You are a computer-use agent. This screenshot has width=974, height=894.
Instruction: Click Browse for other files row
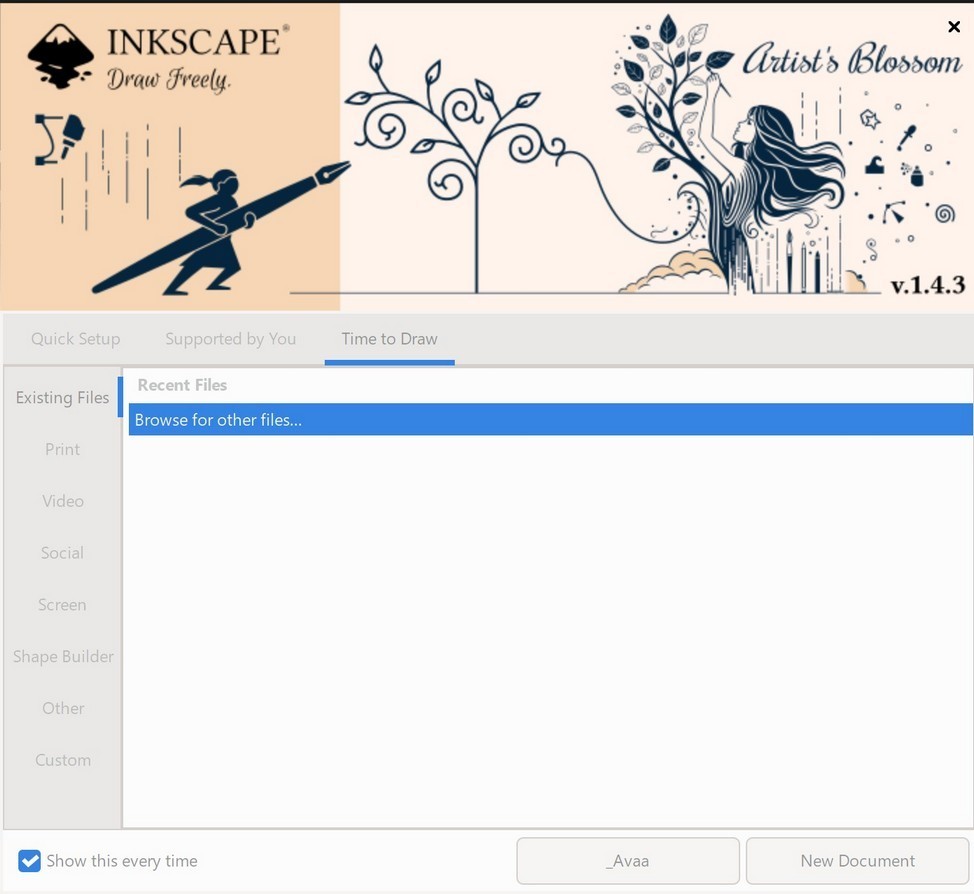pos(550,419)
